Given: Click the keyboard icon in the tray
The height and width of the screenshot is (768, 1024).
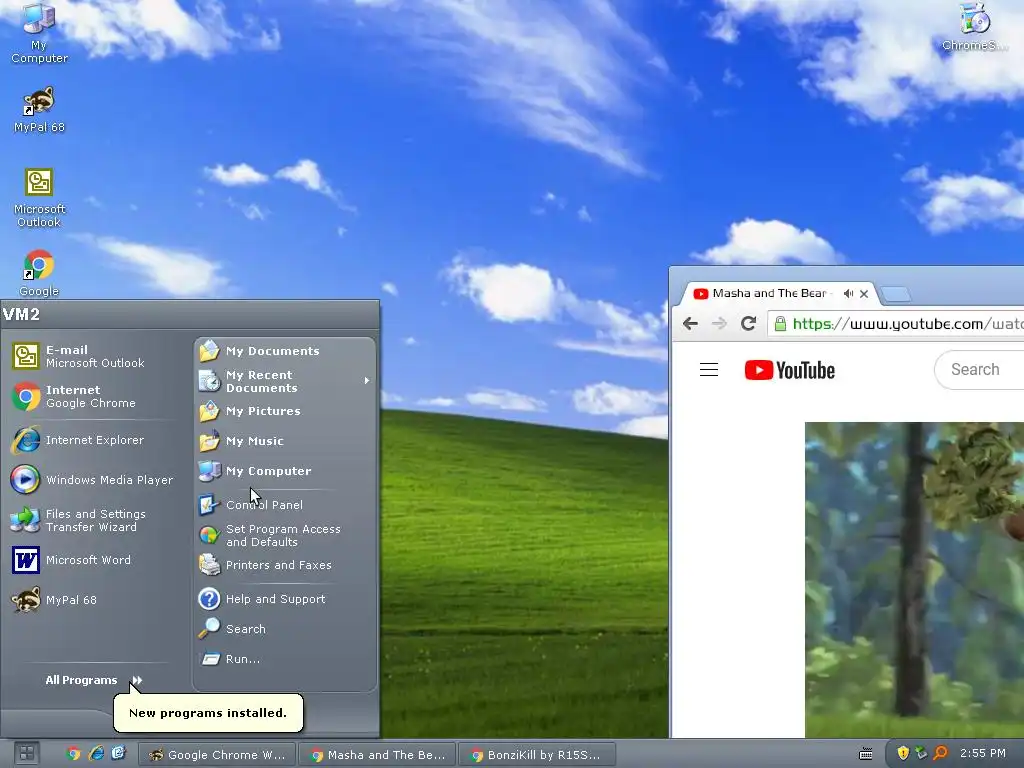Looking at the screenshot, I should pos(866,754).
